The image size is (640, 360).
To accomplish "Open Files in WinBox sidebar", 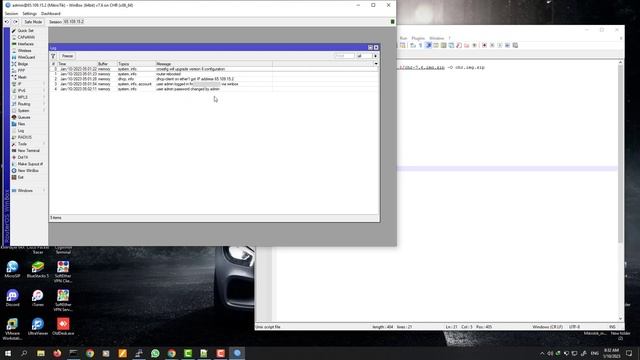I will click(21, 124).
